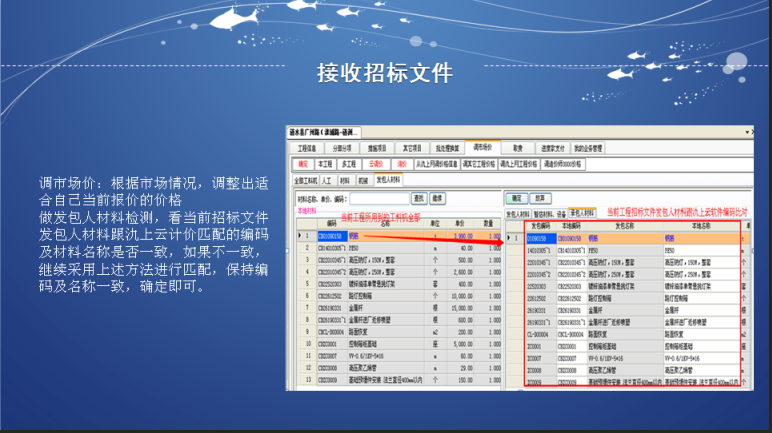Click the 放弃 button
Image resolution: width=772 pixels, height=433 pixels.
coord(540,199)
